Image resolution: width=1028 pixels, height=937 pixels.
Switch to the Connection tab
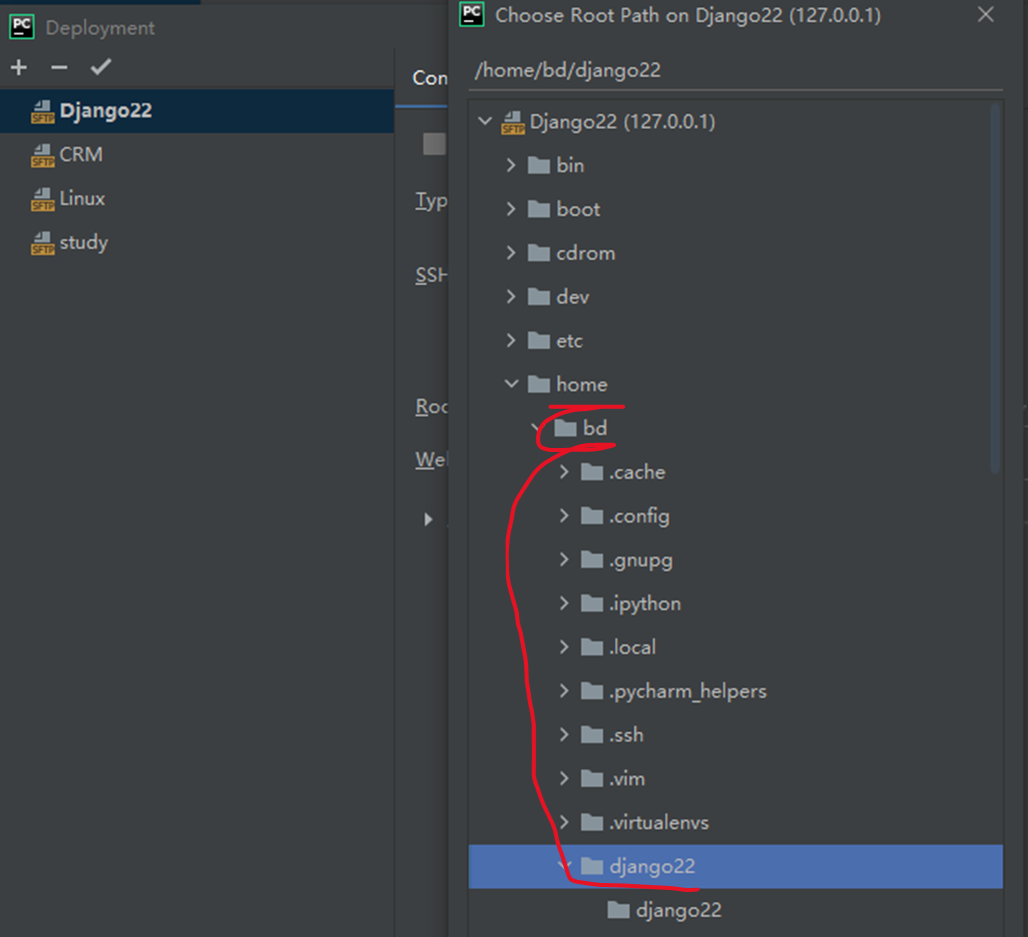[430, 78]
